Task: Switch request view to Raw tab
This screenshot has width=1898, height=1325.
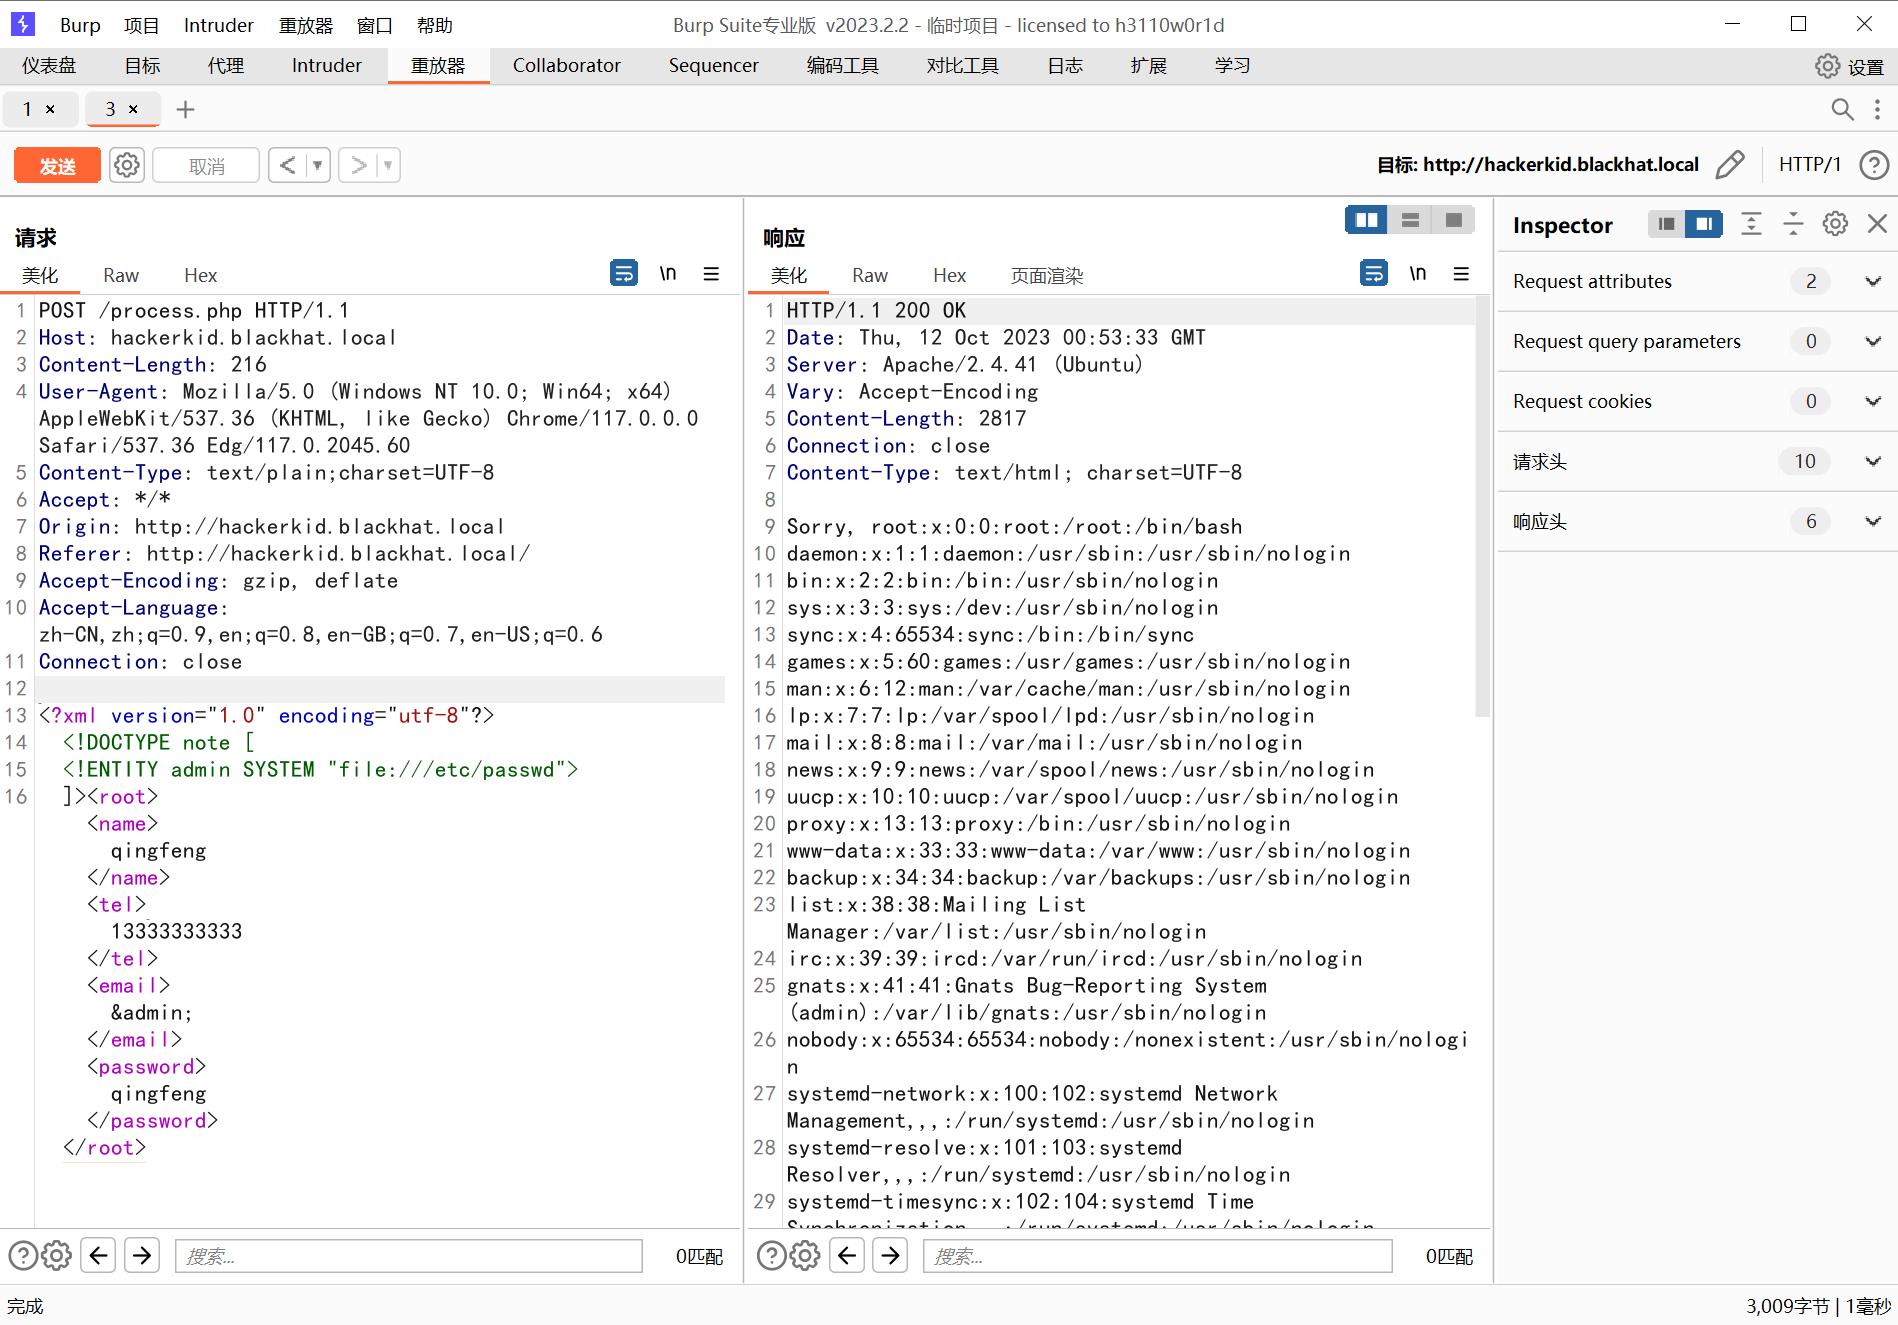Action: (x=121, y=275)
